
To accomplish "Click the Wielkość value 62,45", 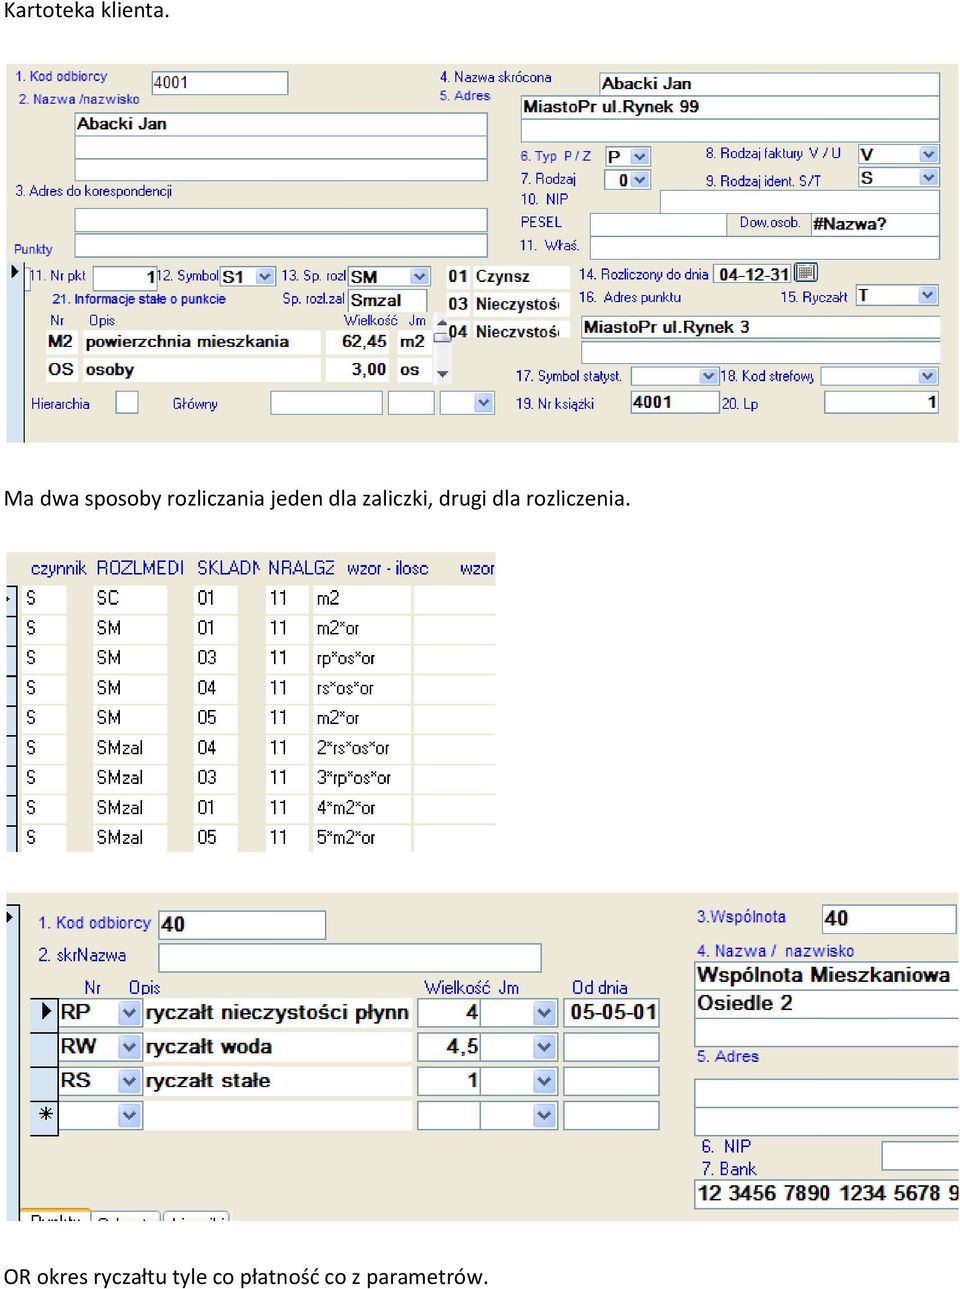I will click(358, 341).
